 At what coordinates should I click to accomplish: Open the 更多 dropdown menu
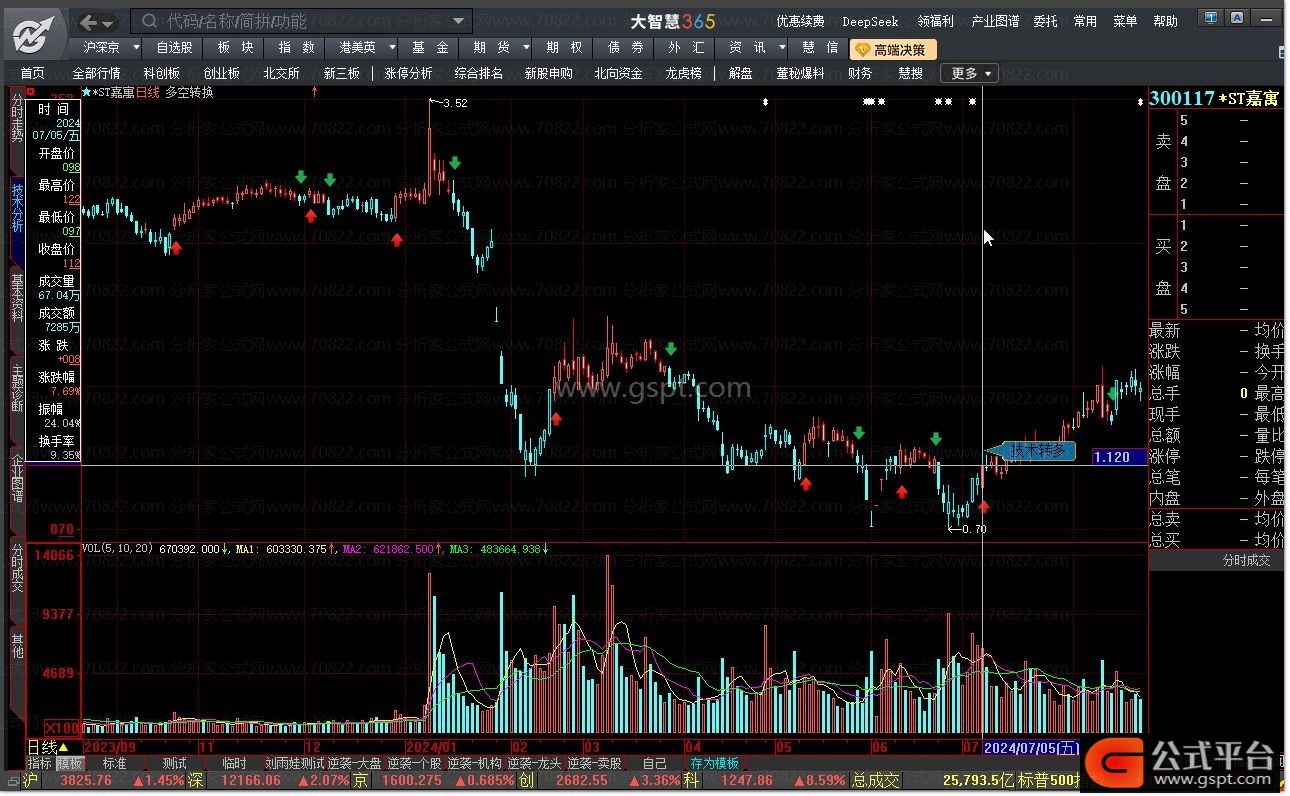coord(969,73)
